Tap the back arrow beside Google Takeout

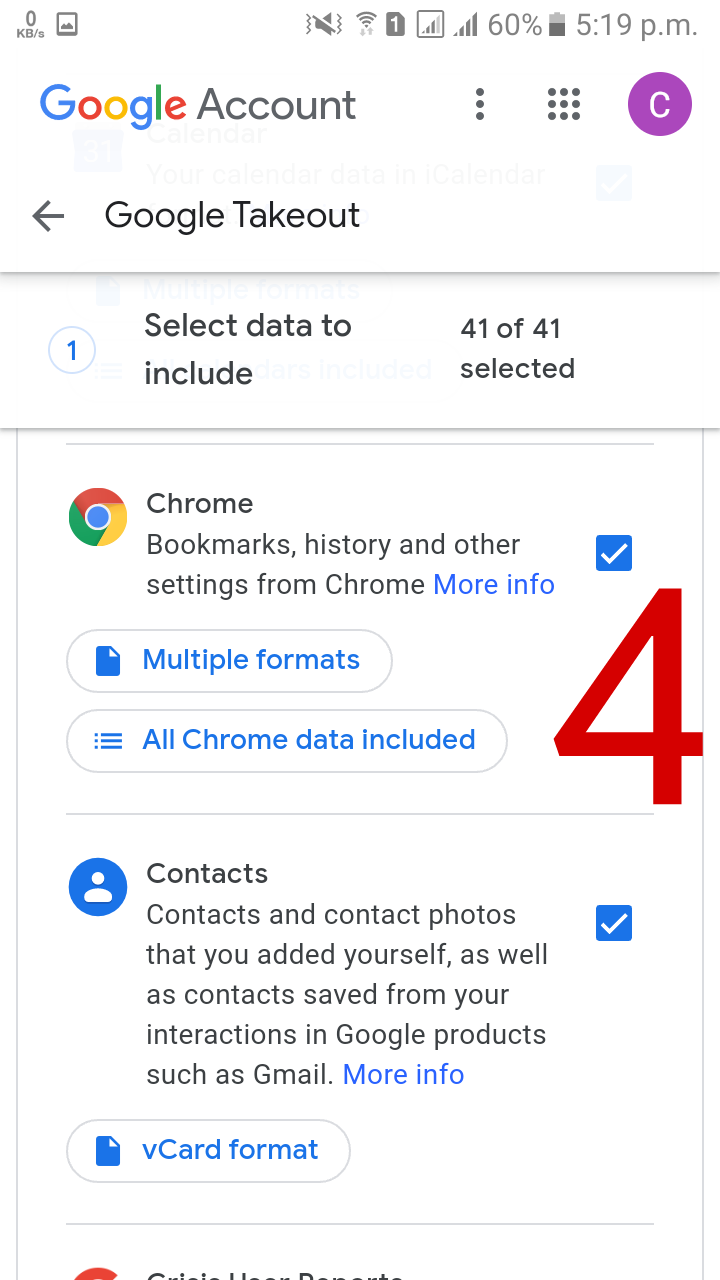click(x=48, y=216)
